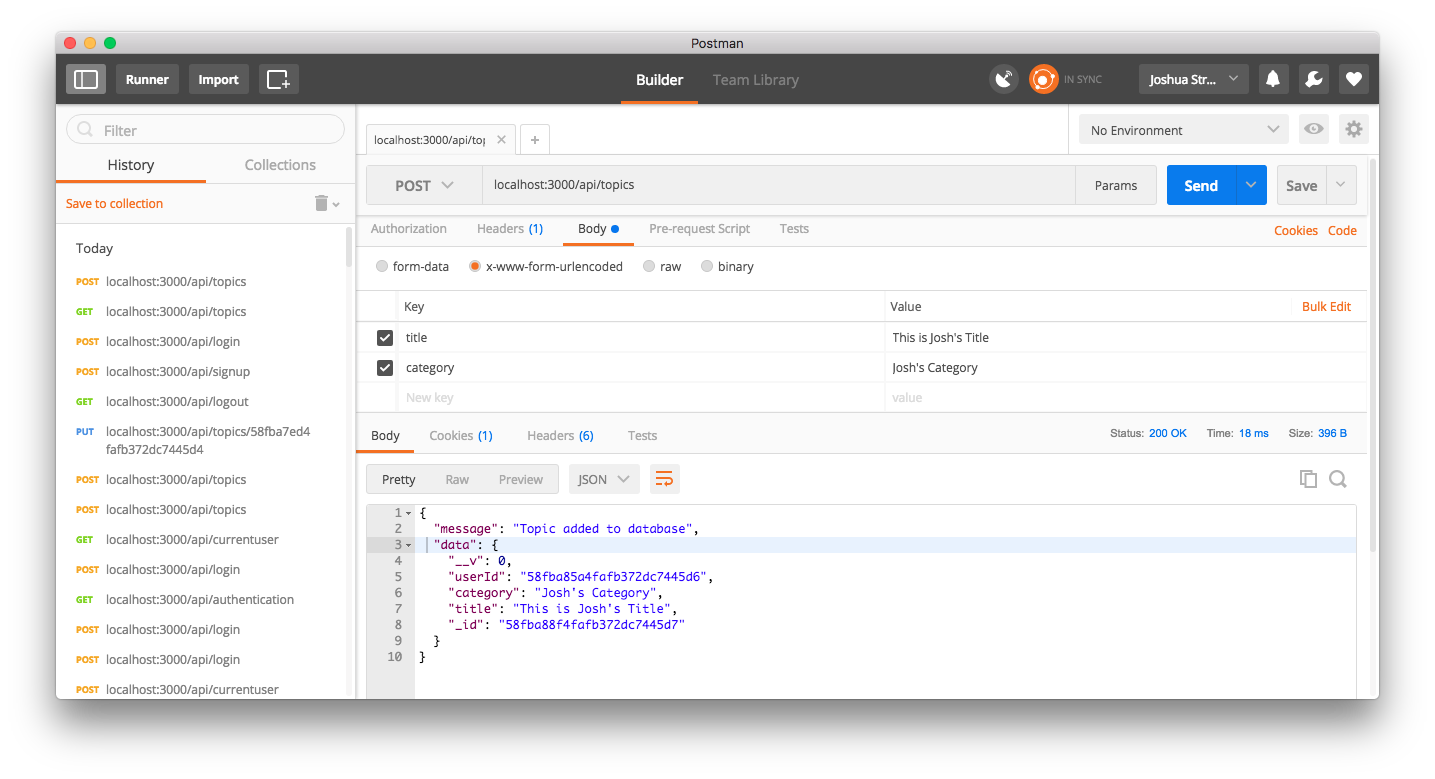
Task: Switch to Builder tab
Action: (660, 79)
